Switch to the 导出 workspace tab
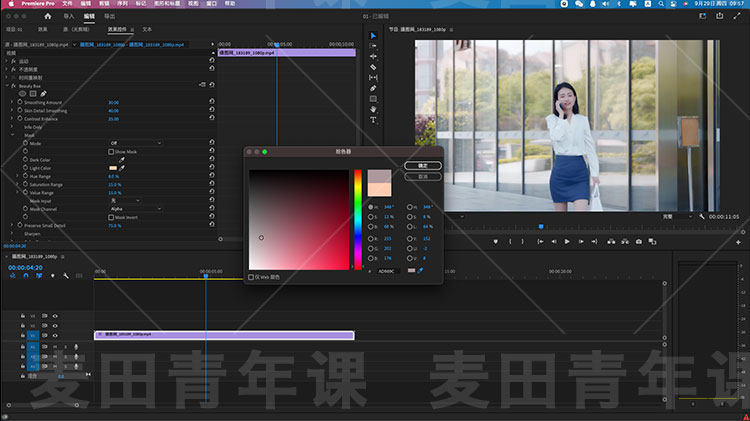 pos(109,17)
